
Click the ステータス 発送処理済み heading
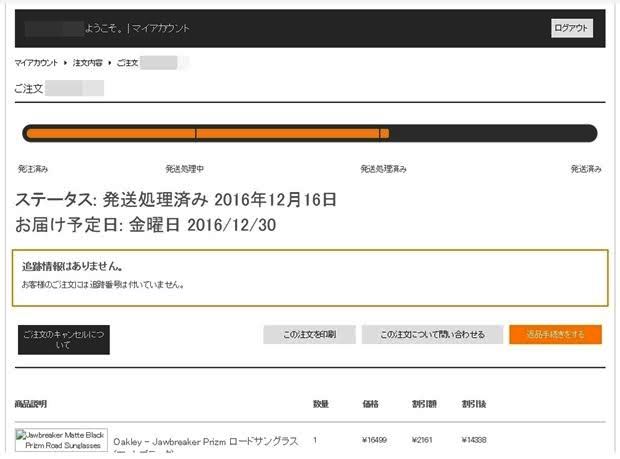tap(176, 200)
